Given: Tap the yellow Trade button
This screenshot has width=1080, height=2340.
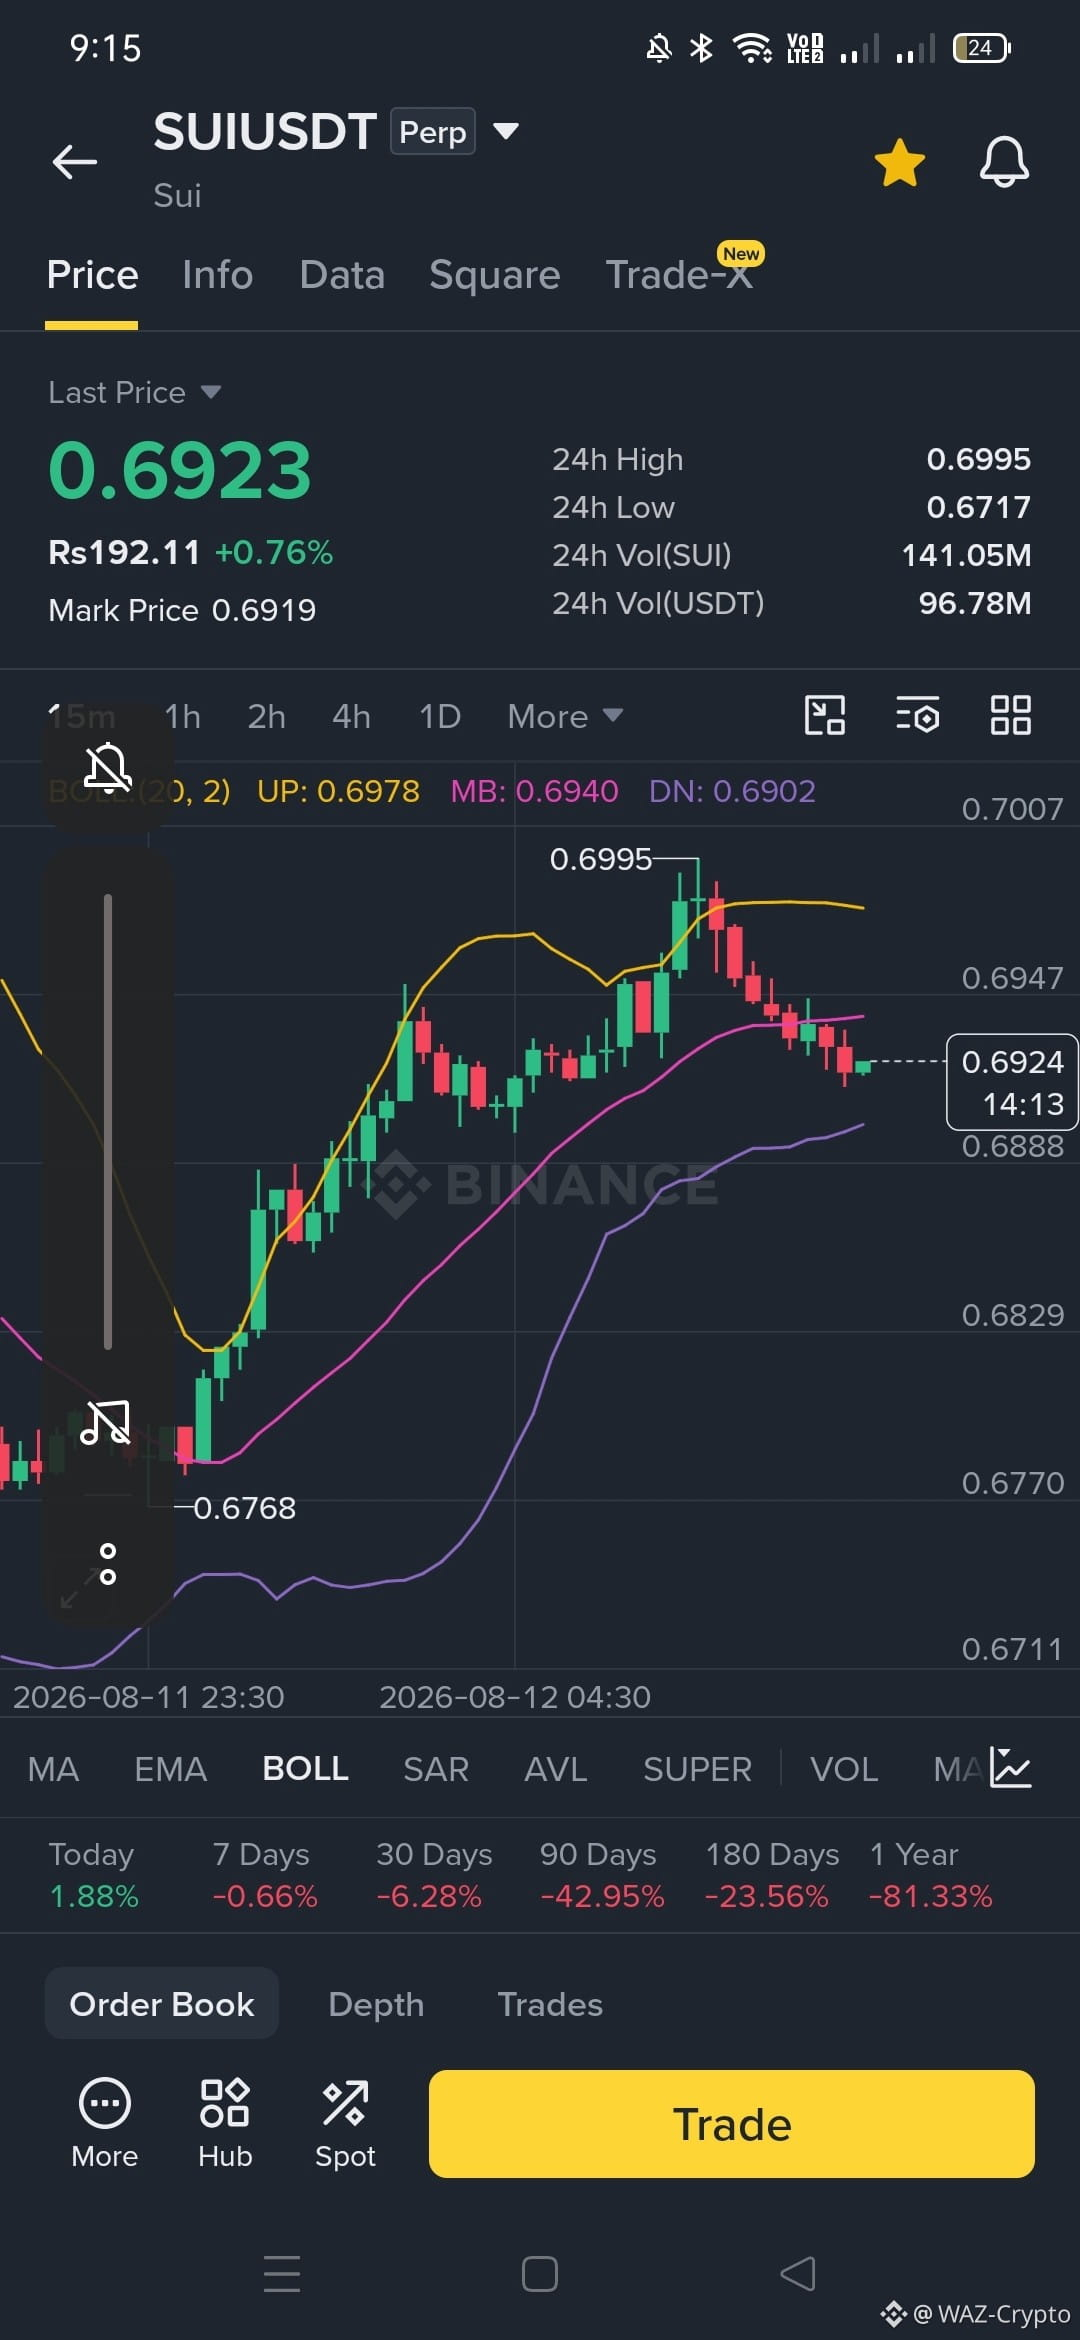Looking at the screenshot, I should coord(731,2123).
